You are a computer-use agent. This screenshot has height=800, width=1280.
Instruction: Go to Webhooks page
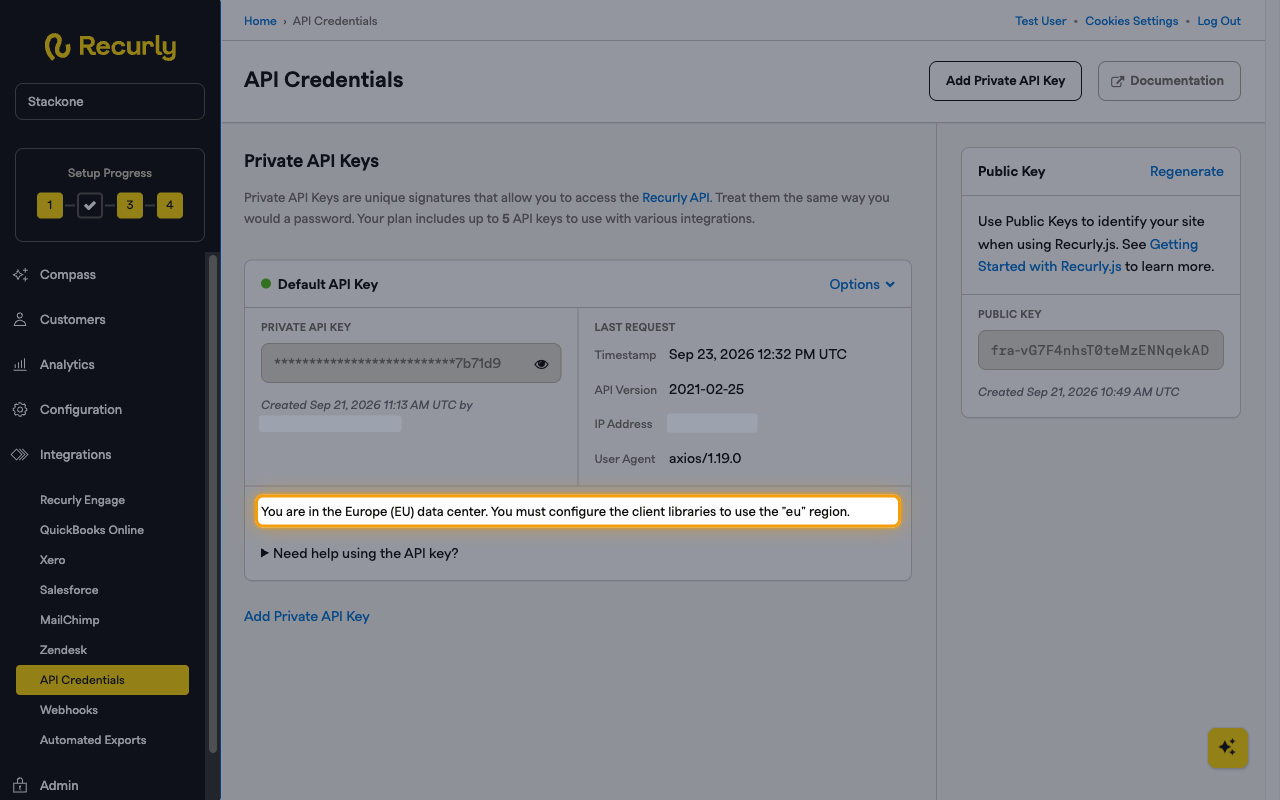click(69, 710)
